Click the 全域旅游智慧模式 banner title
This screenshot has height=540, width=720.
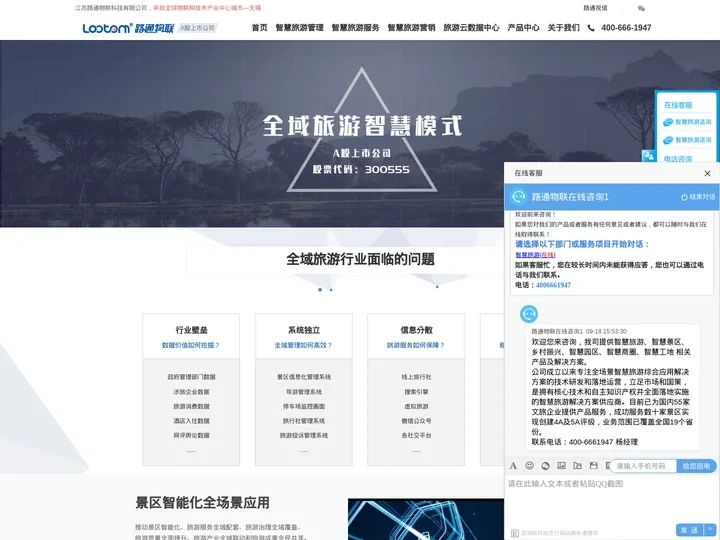point(362,125)
